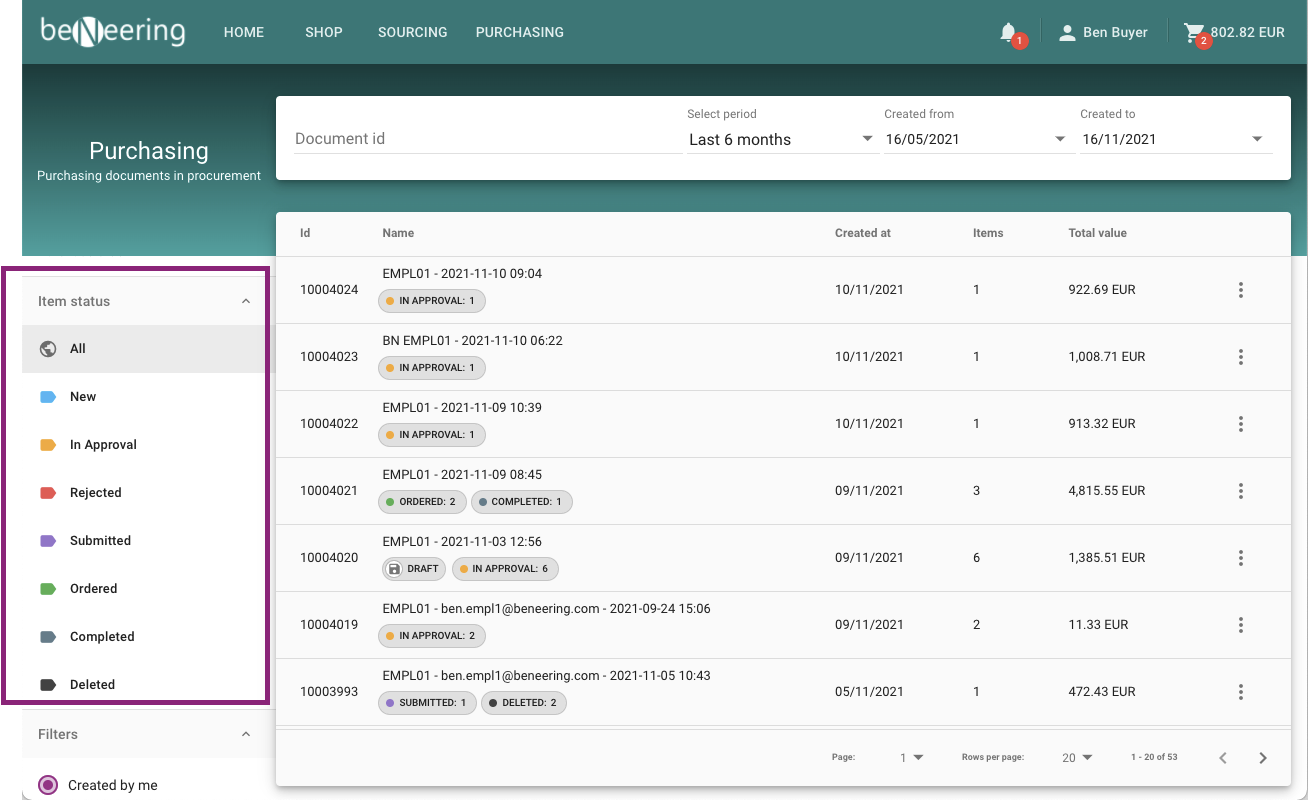Filter by In Approval status
The width and height of the screenshot is (1308, 800).
102,445
